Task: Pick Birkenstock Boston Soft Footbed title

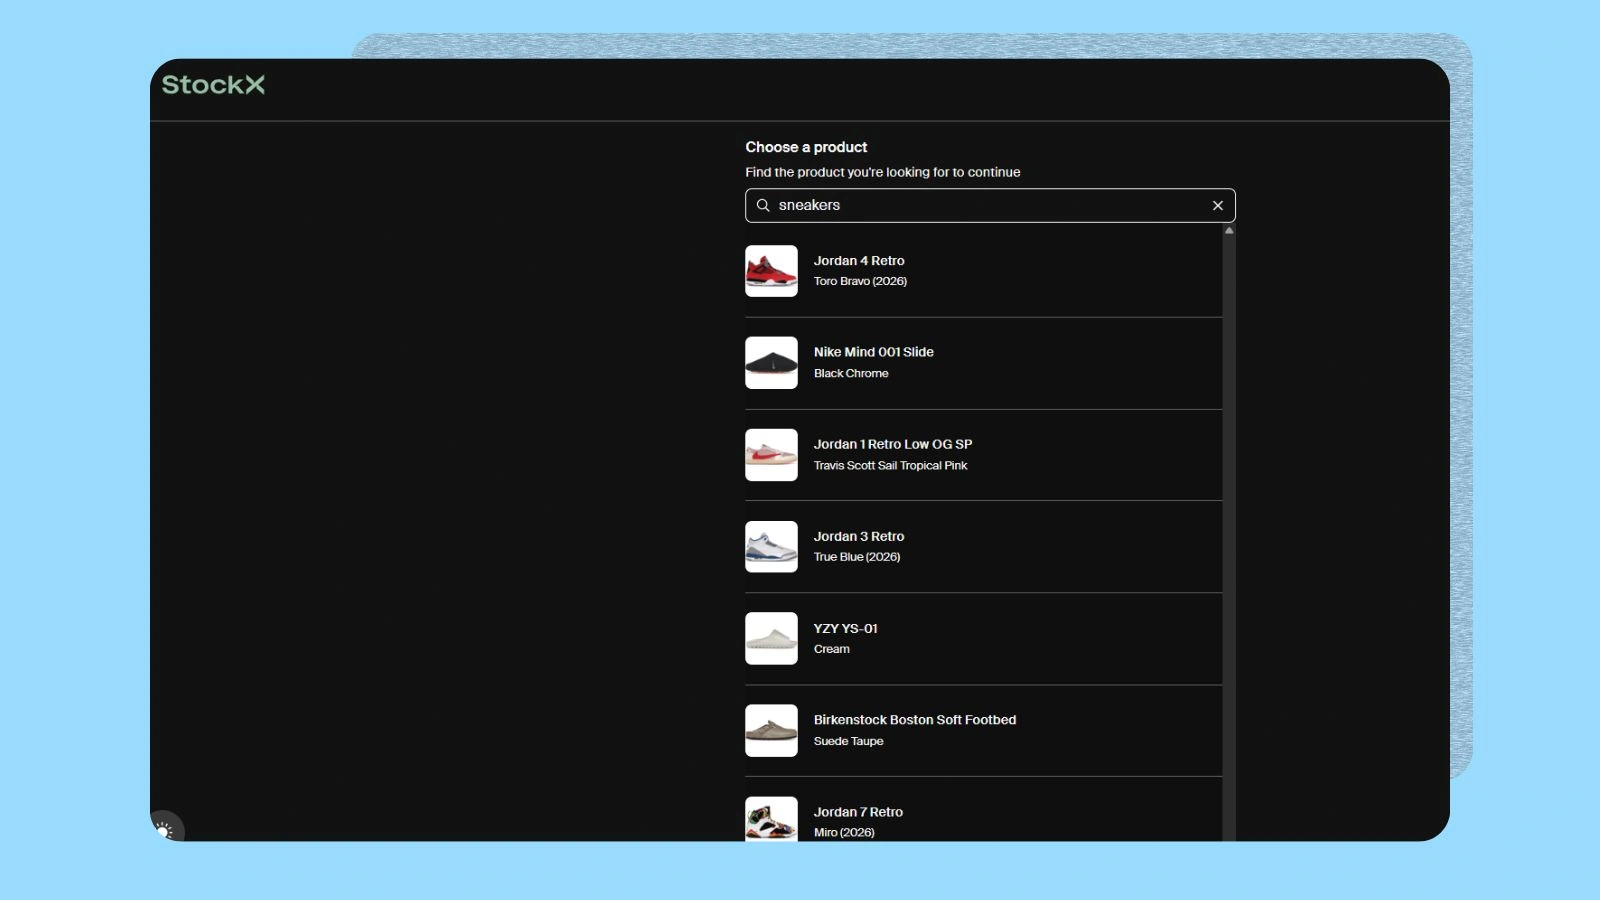Action: (915, 720)
